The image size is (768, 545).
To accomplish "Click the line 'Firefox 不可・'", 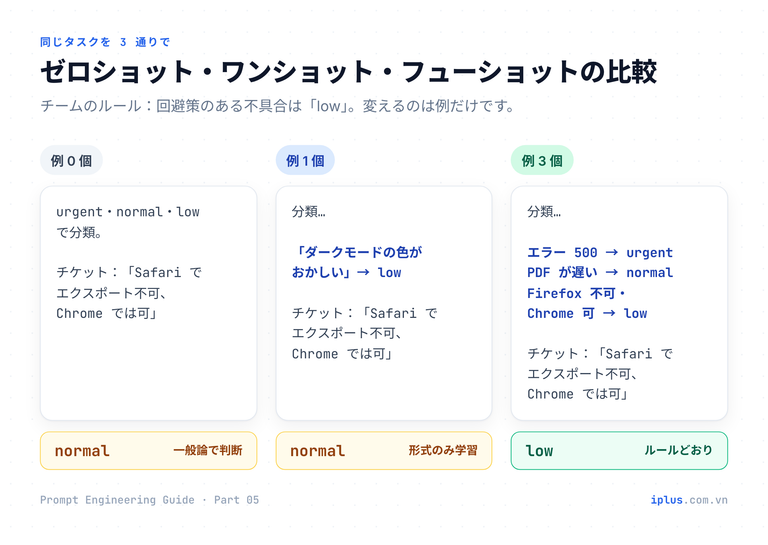I will point(576,293).
